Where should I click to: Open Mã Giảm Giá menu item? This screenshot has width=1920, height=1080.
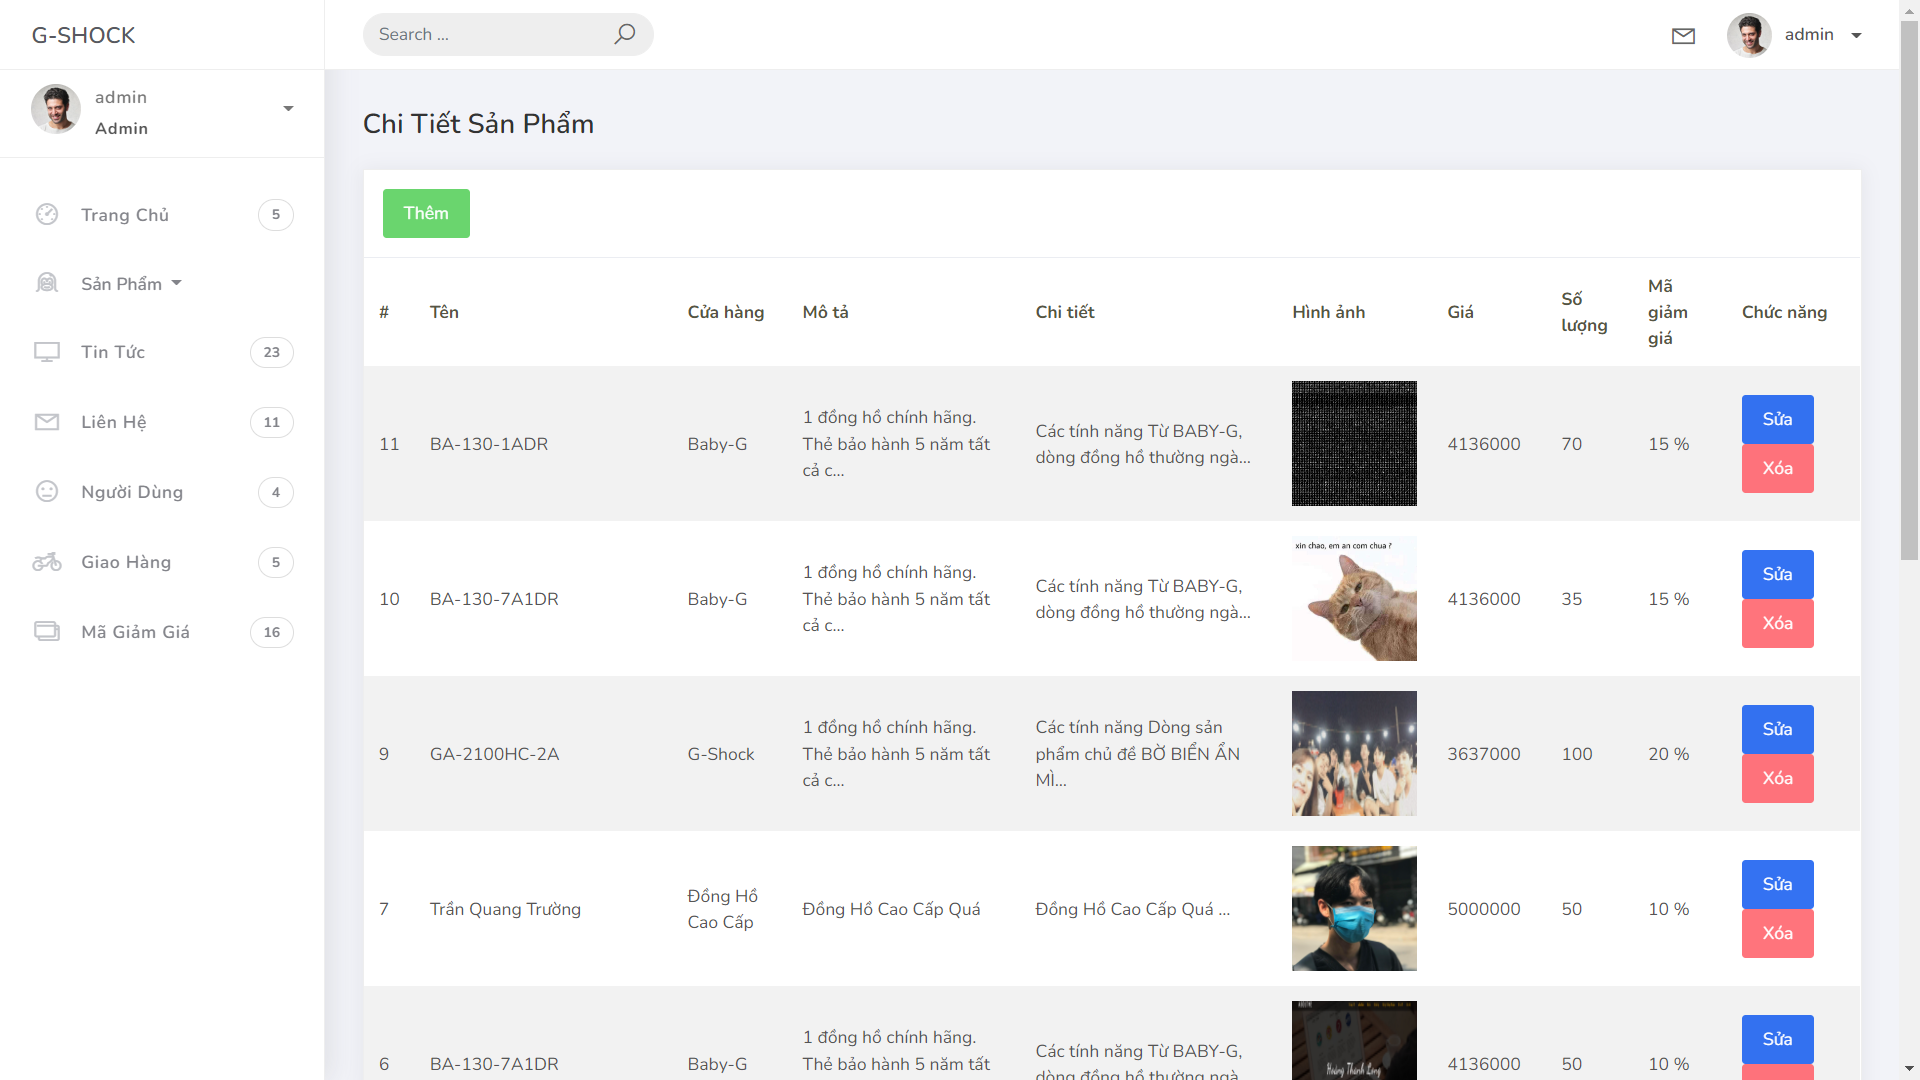point(135,632)
